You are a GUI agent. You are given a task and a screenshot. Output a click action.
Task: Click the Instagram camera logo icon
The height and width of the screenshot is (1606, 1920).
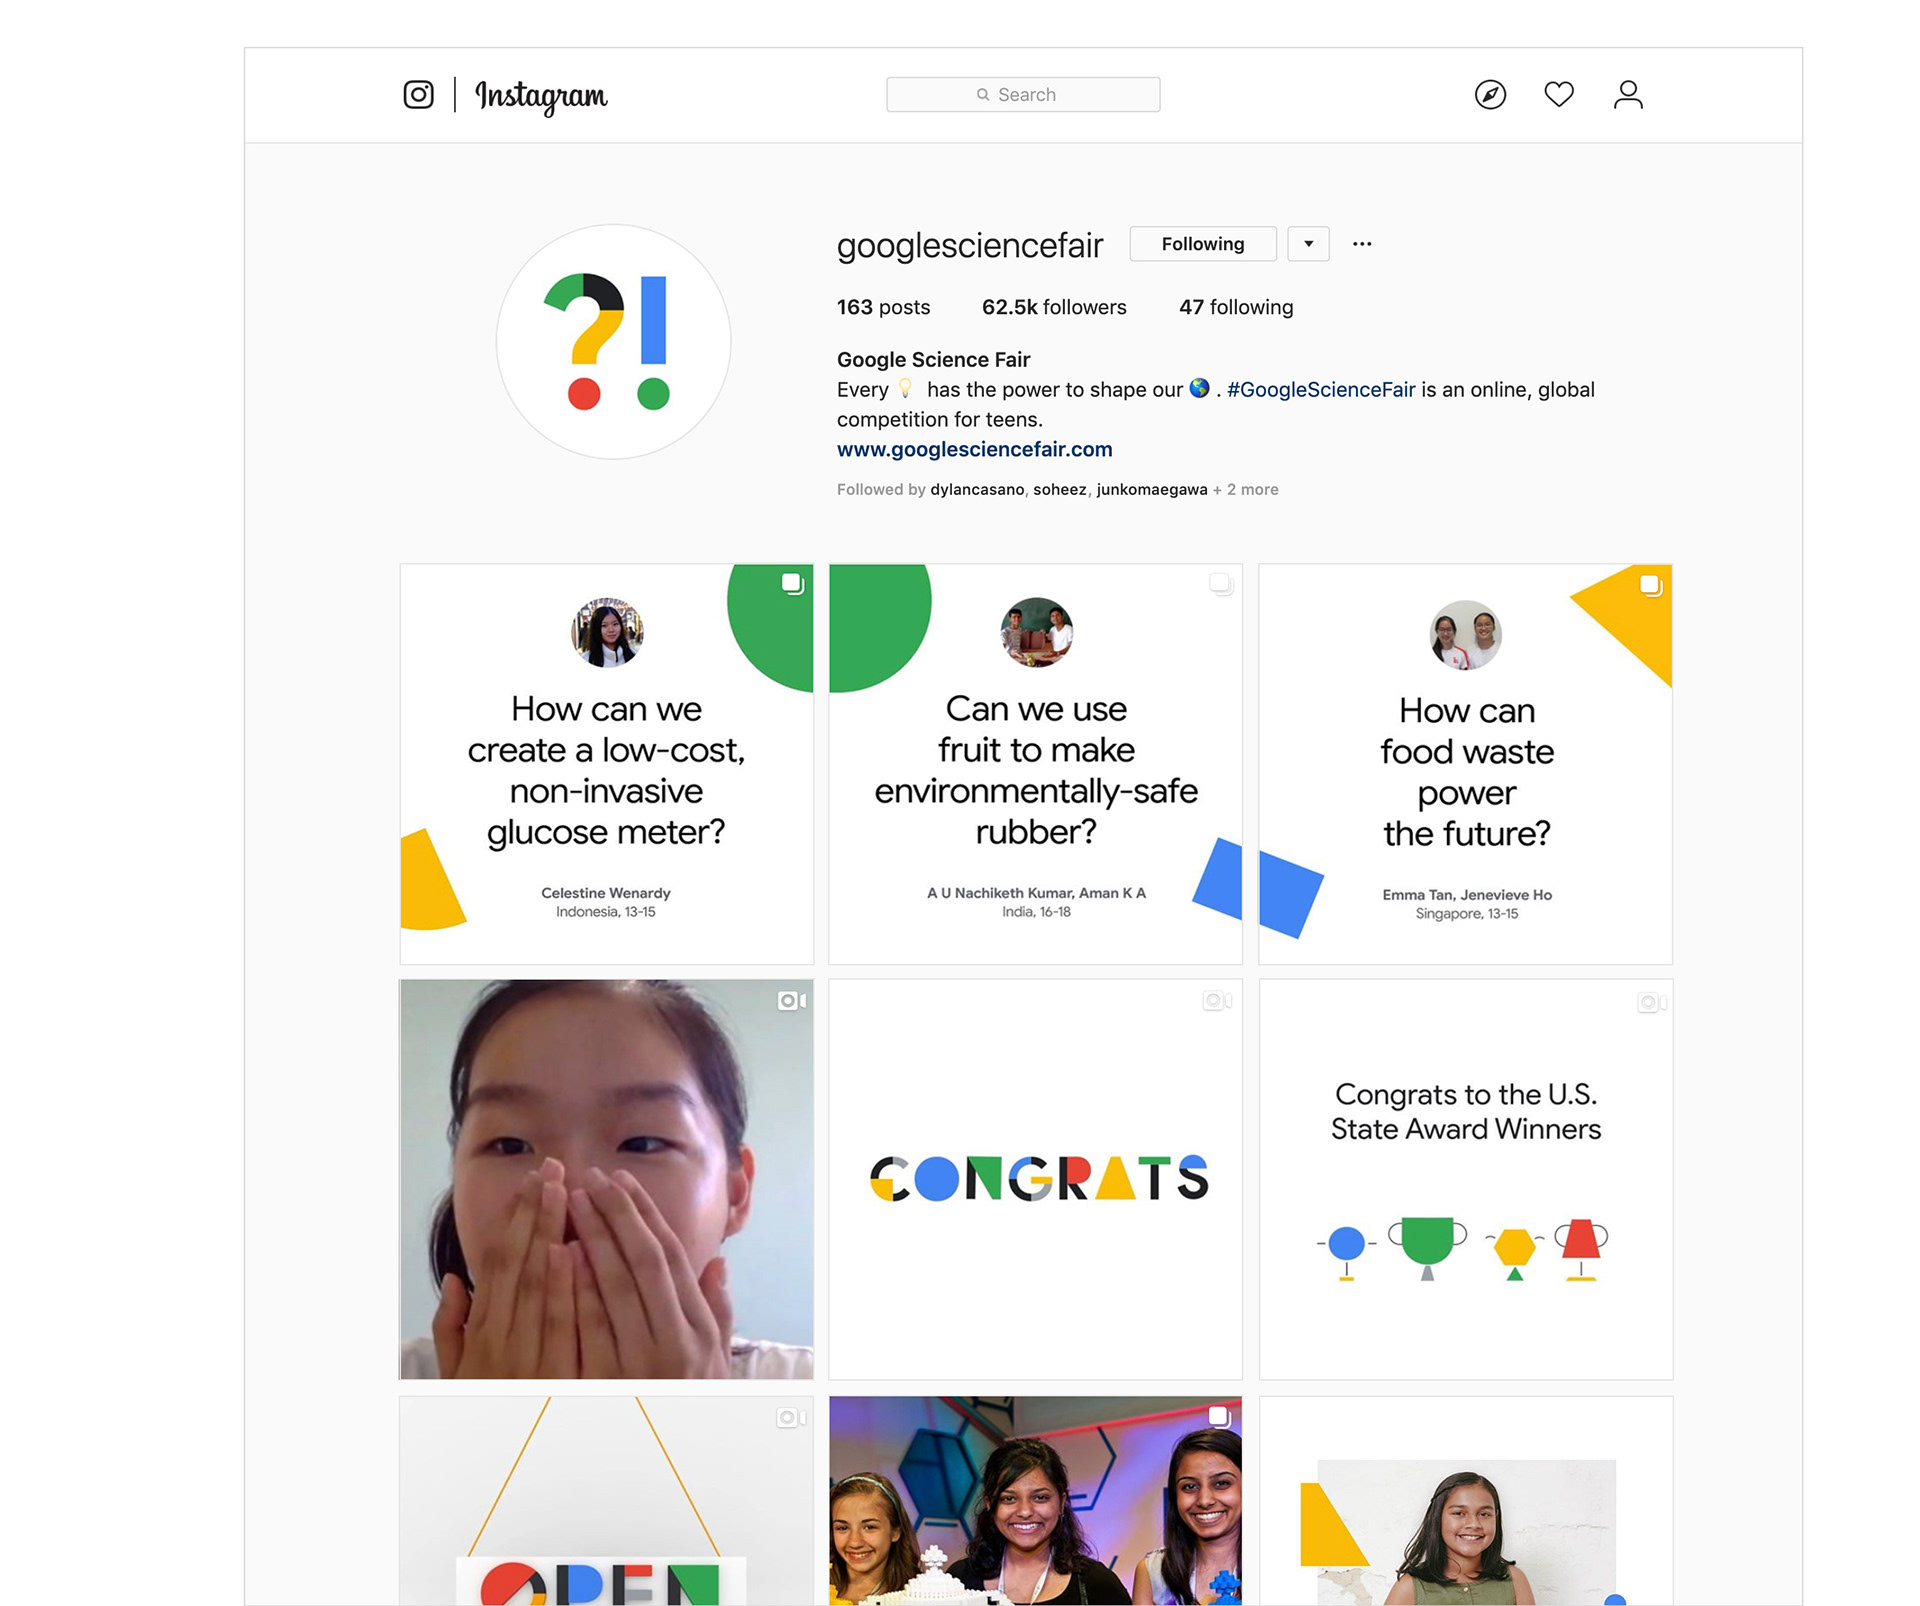418,95
